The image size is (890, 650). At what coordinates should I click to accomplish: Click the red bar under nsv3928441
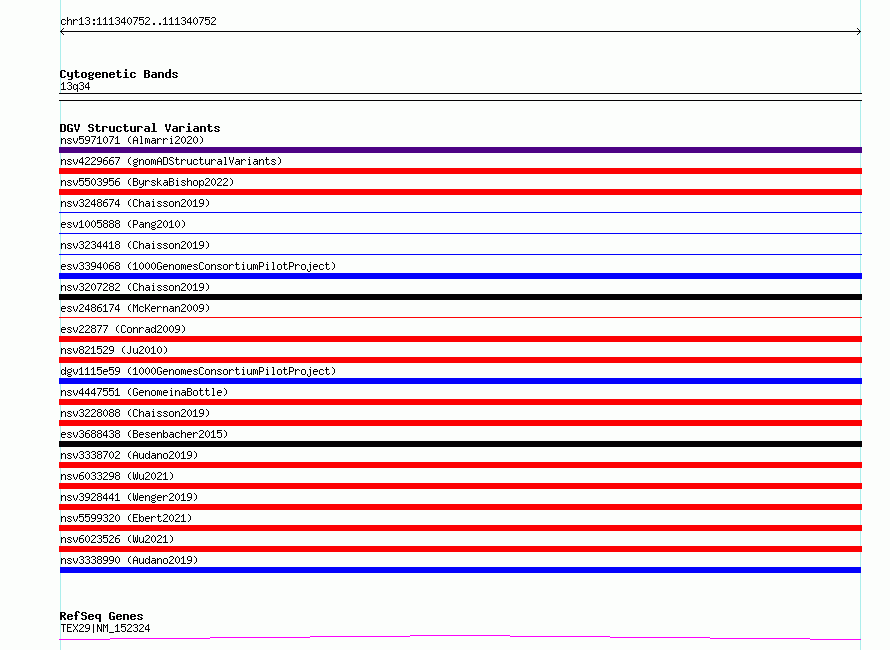tap(460, 507)
